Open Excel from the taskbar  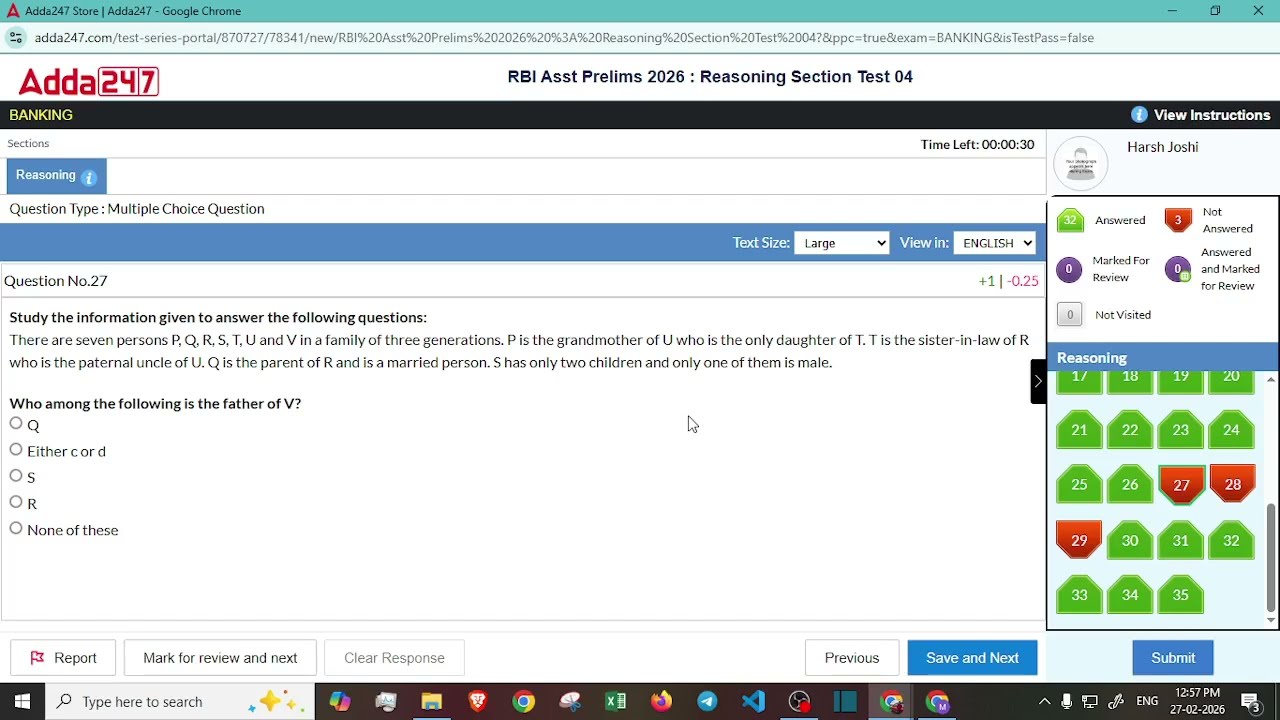tap(615, 702)
